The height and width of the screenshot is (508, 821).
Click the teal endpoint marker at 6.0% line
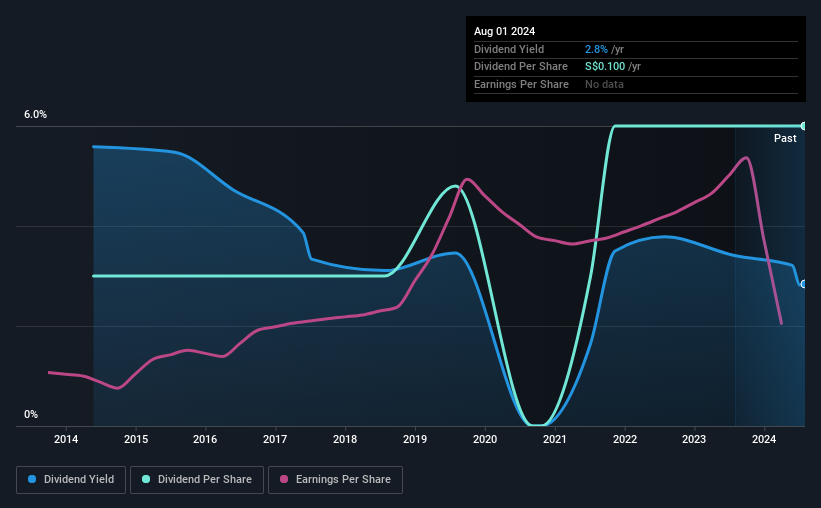point(804,126)
